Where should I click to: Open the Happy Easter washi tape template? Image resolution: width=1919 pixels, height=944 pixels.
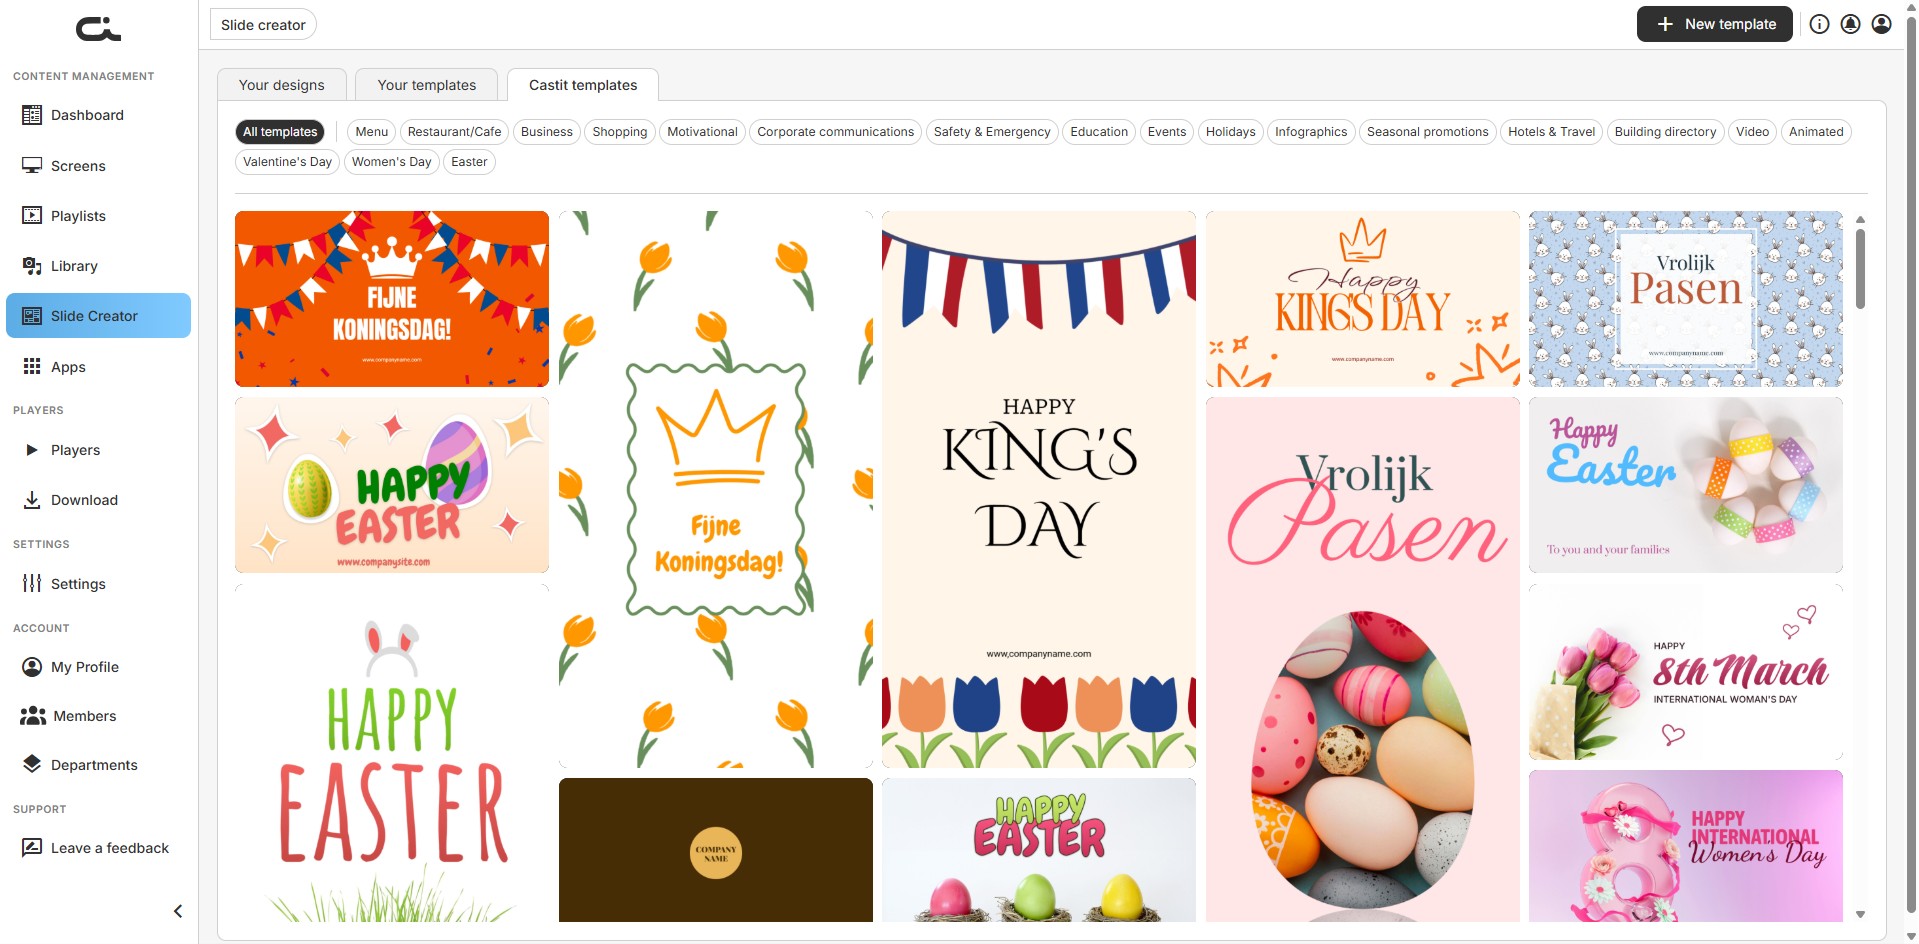coord(1686,485)
